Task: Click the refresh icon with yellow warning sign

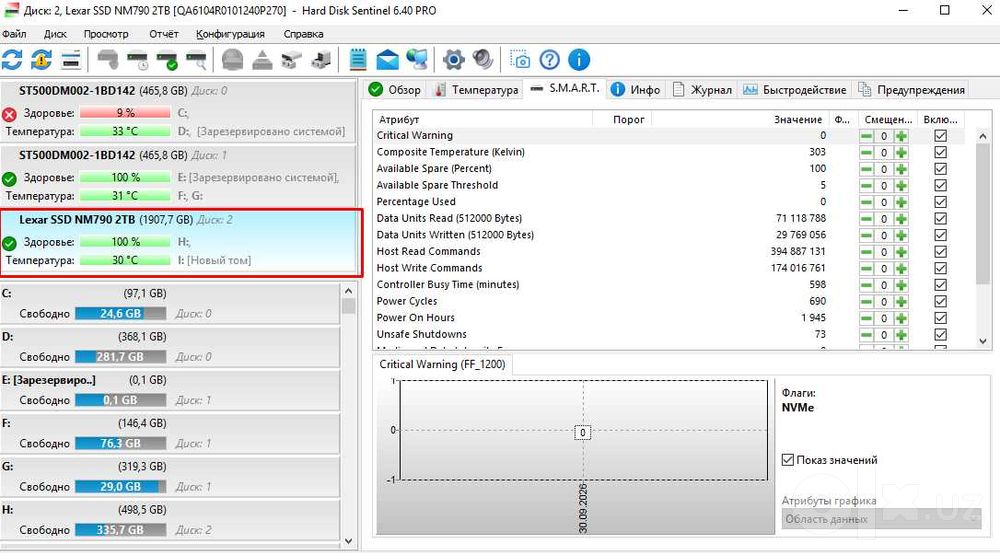Action: [41, 60]
